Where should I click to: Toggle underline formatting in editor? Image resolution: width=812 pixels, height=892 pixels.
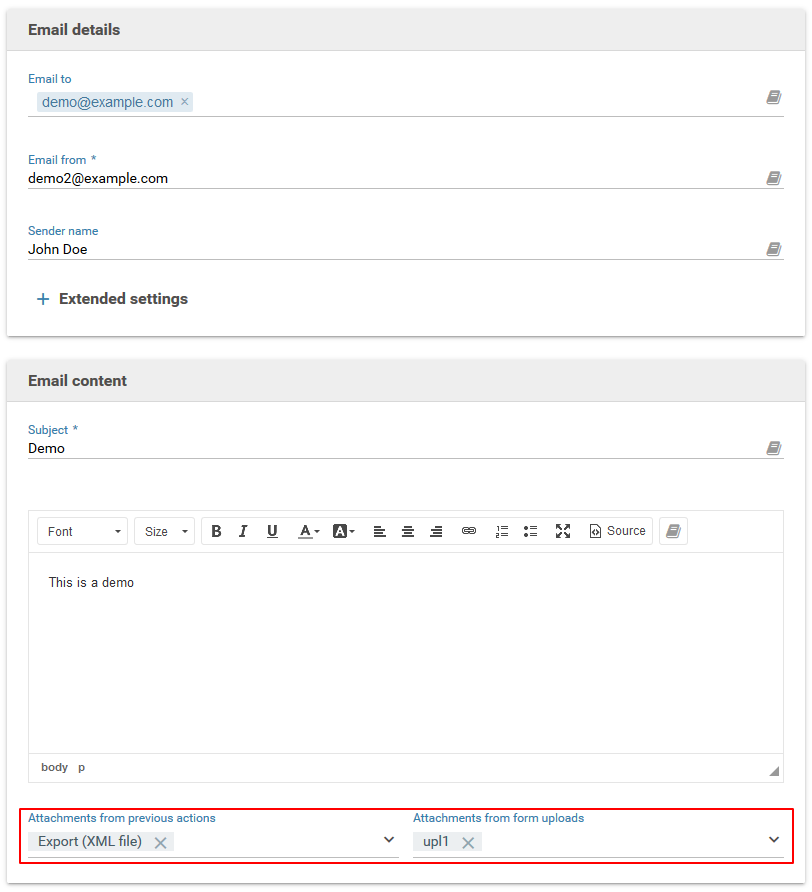[x=272, y=531]
